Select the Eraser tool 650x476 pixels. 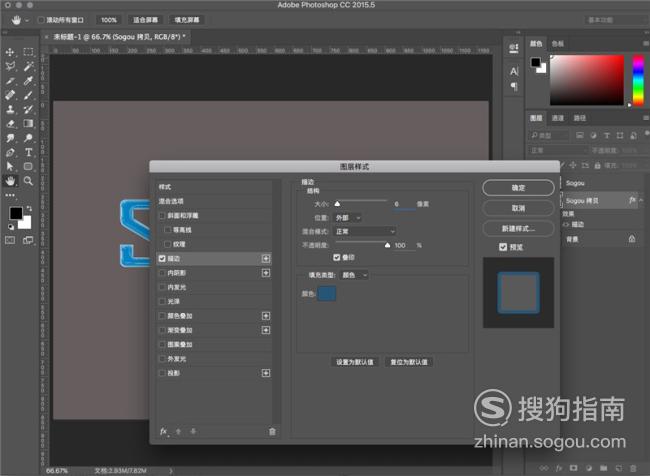(x=10, y=124)
